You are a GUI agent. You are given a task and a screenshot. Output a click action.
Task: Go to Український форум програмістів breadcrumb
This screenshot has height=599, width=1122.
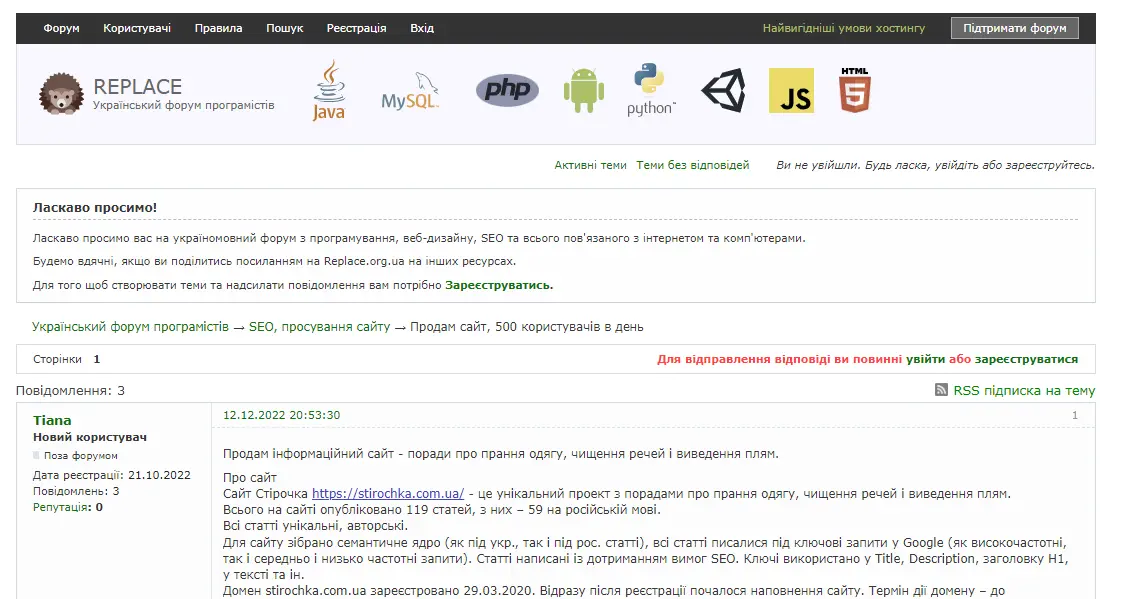click(130, 326)
